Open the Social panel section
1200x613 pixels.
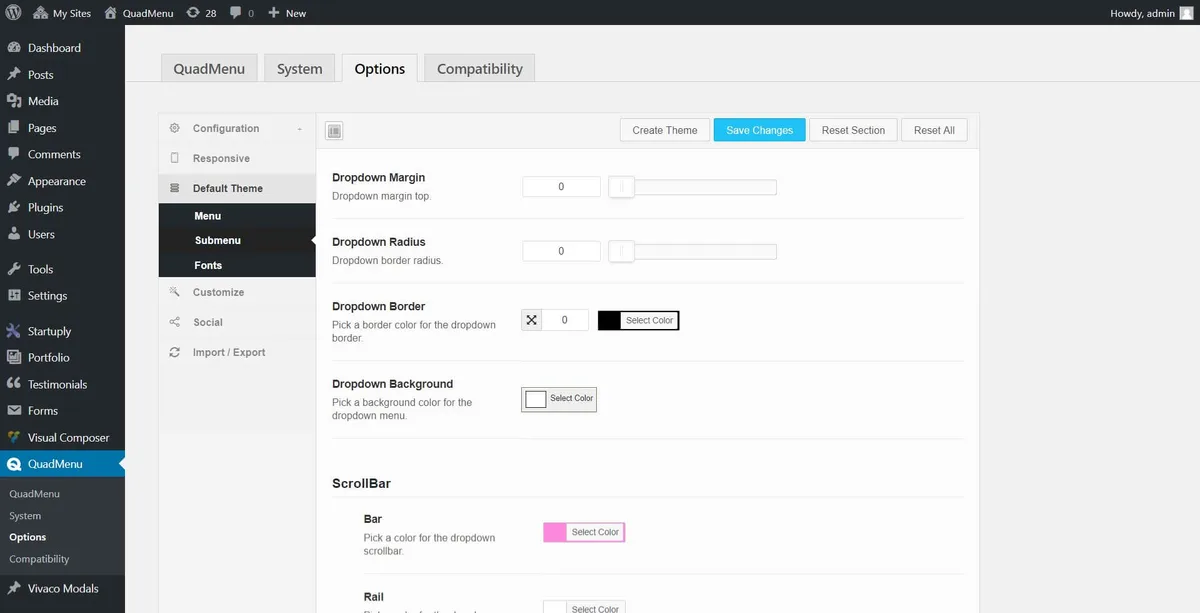tap(237, 322)
